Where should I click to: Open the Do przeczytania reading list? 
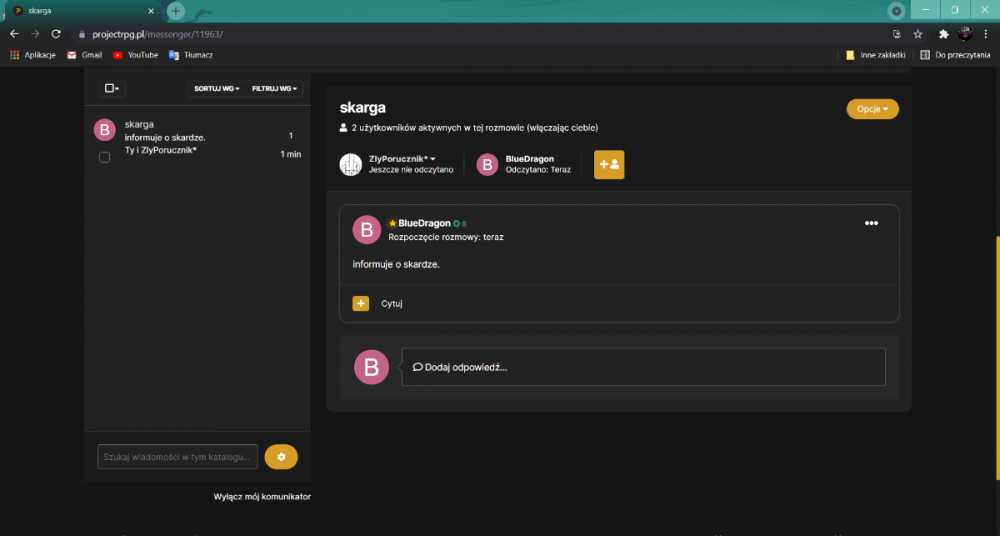click(x=955, y=55)
